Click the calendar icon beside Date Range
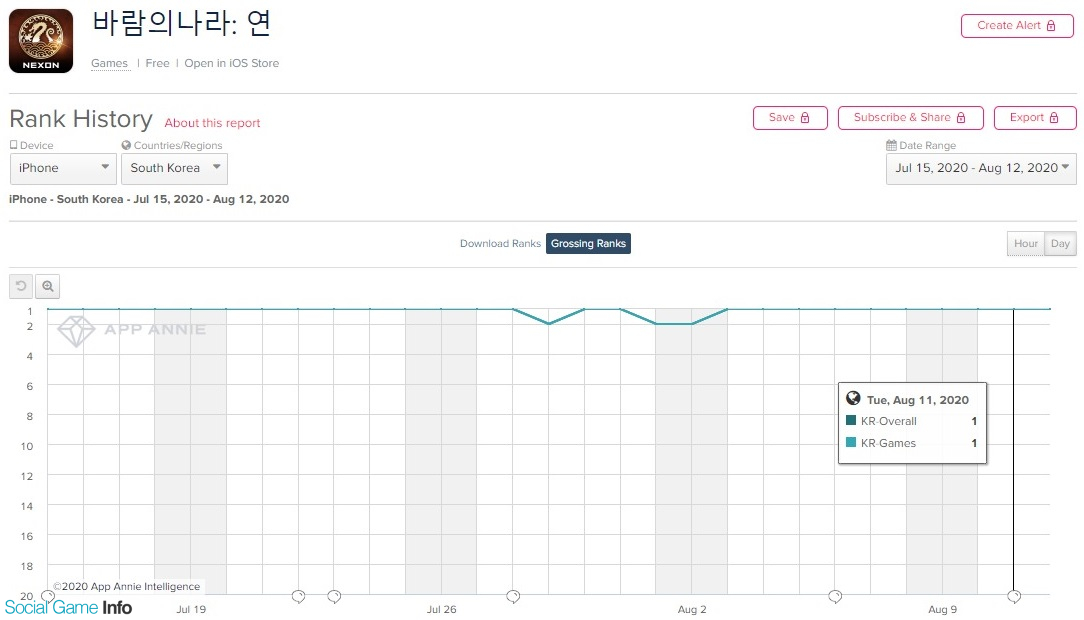This screenshot has height=620, width=1084. (891, 145)
